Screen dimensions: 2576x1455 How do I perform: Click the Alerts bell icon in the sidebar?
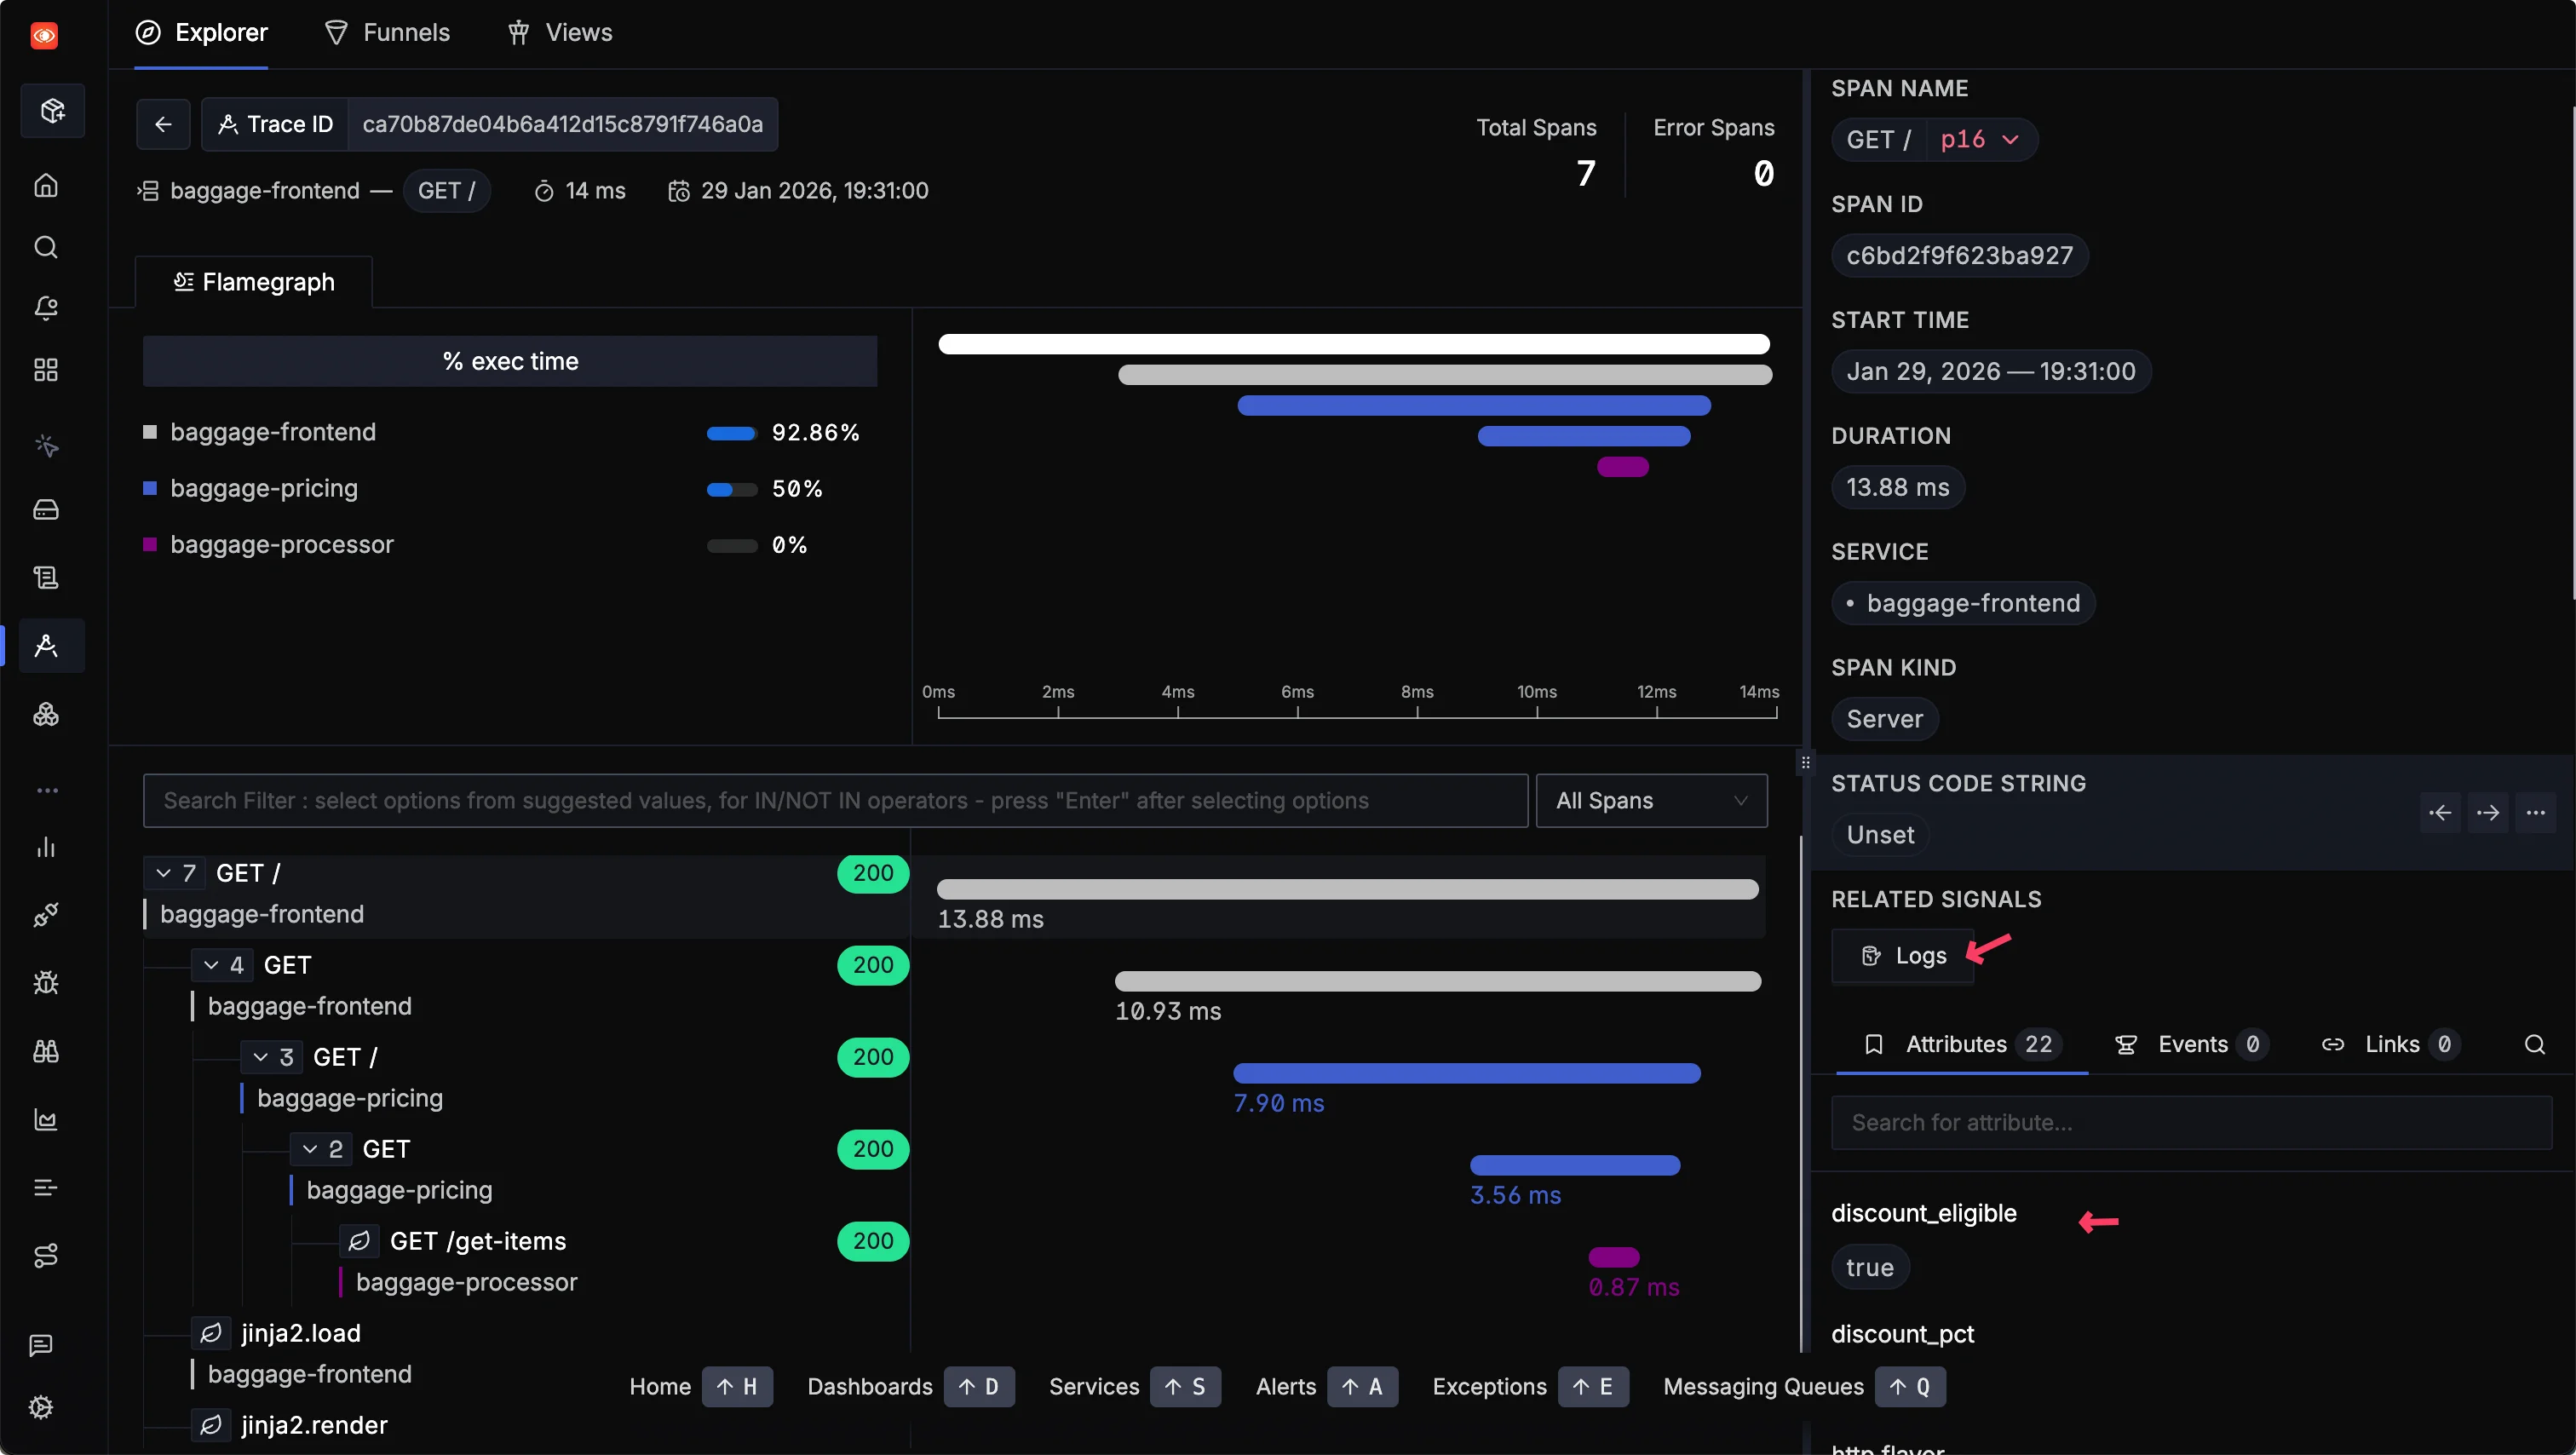[45, 308]
